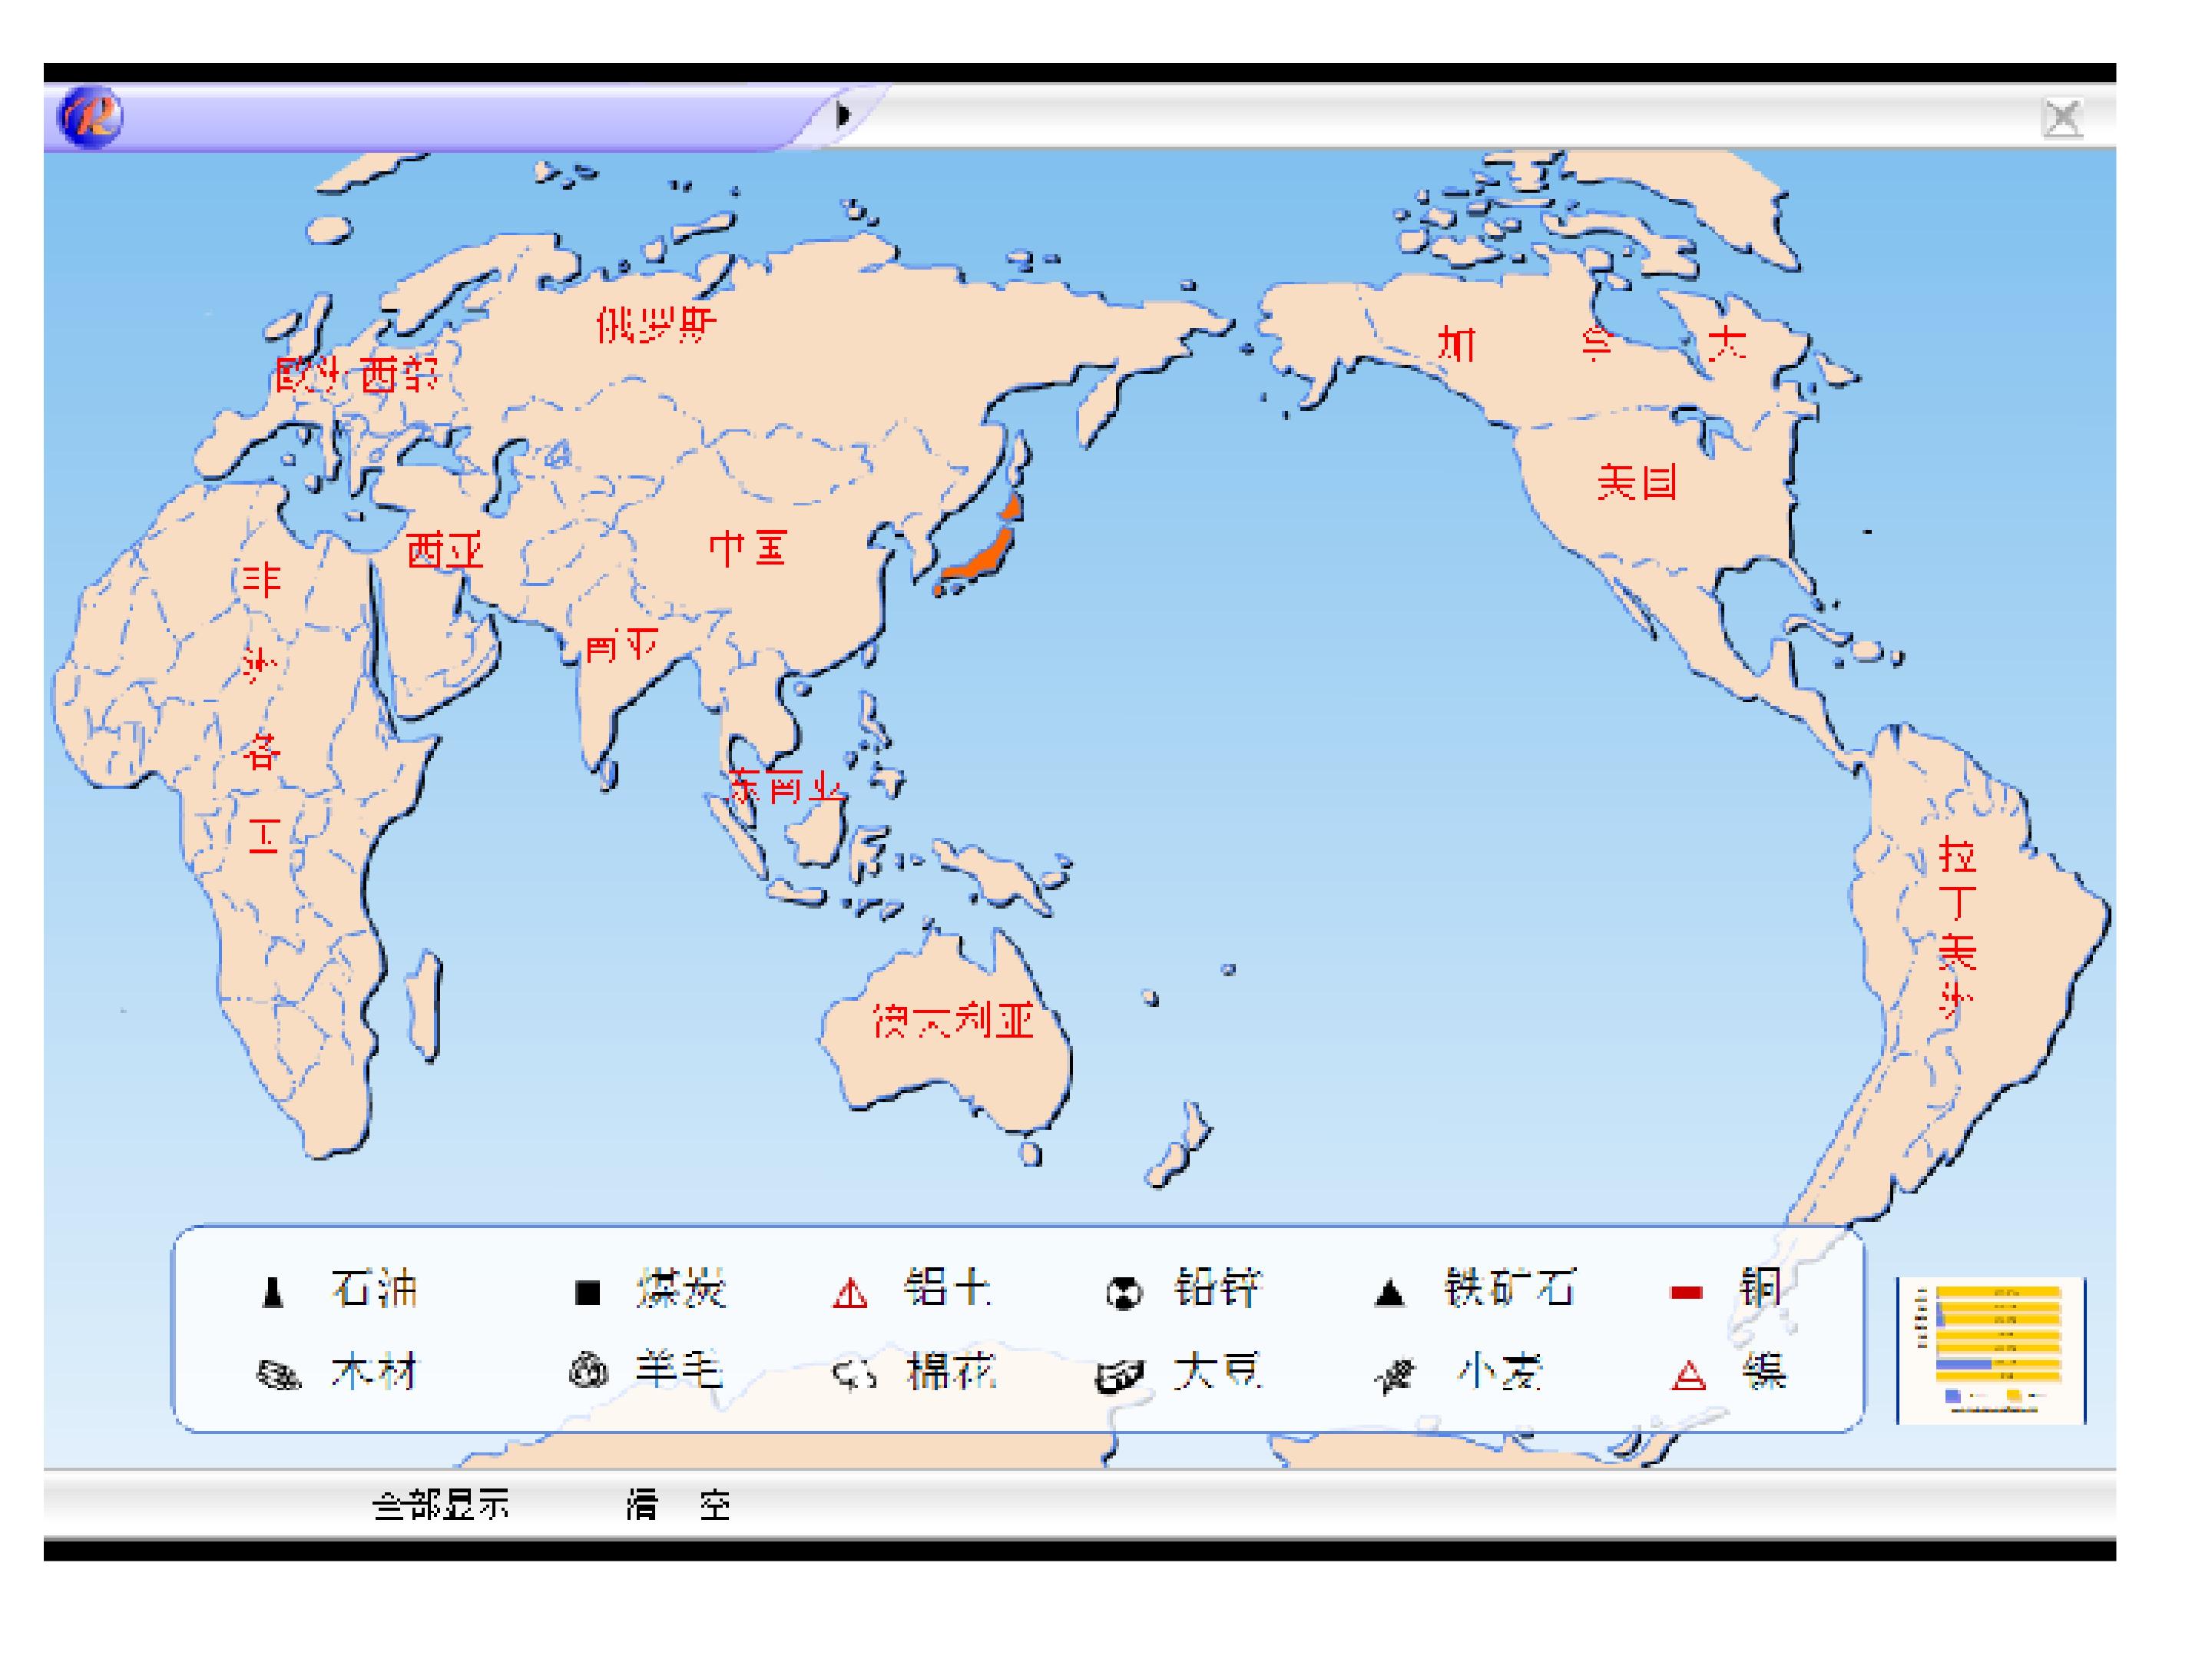The width and height of the screenshot is (2212, 1659).
Task: Click the 棉花 cotton icon
Action: 855,1376
